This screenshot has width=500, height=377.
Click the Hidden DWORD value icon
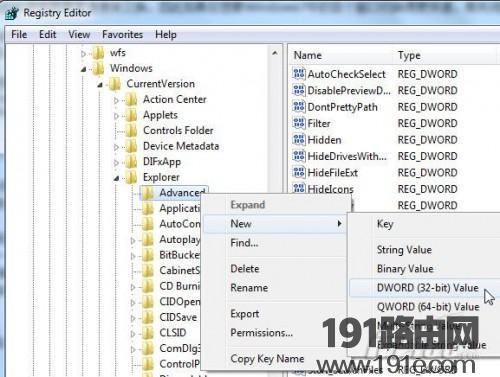299,139
